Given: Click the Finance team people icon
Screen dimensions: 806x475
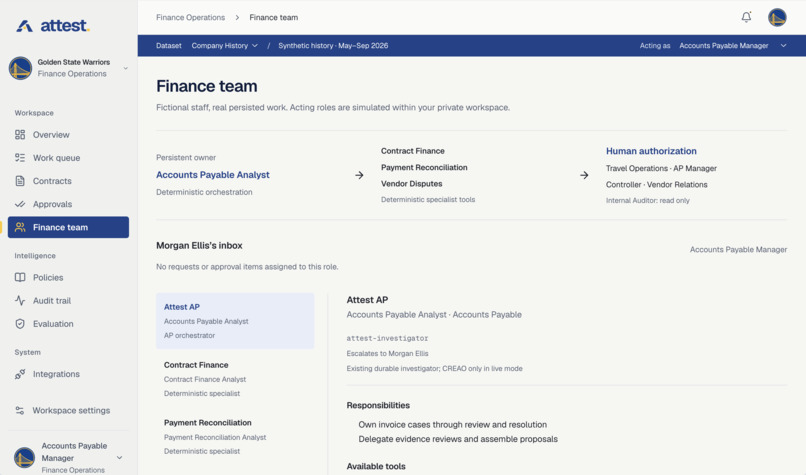Looking at the screenshot, I should coord(20,227).
